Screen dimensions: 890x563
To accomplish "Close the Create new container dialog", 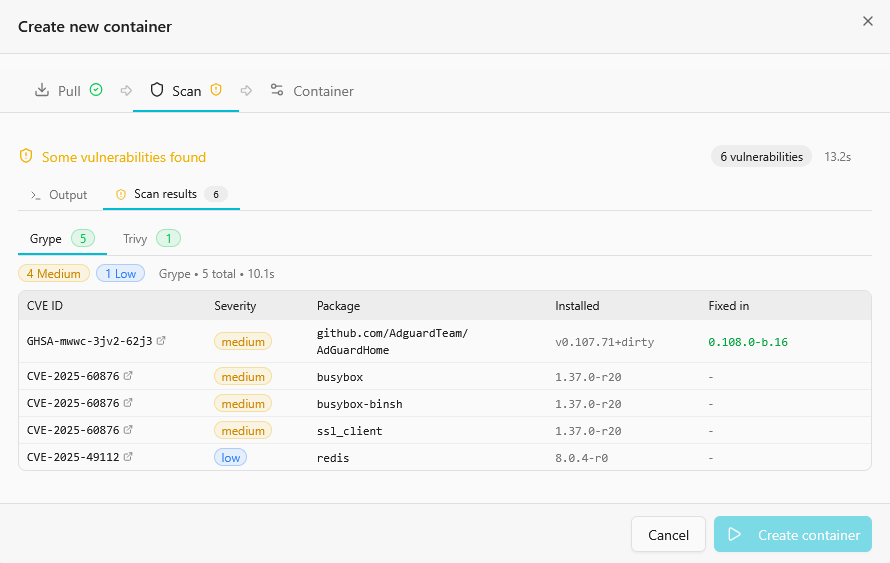I will pyautogui.click(x=867, y=21).
